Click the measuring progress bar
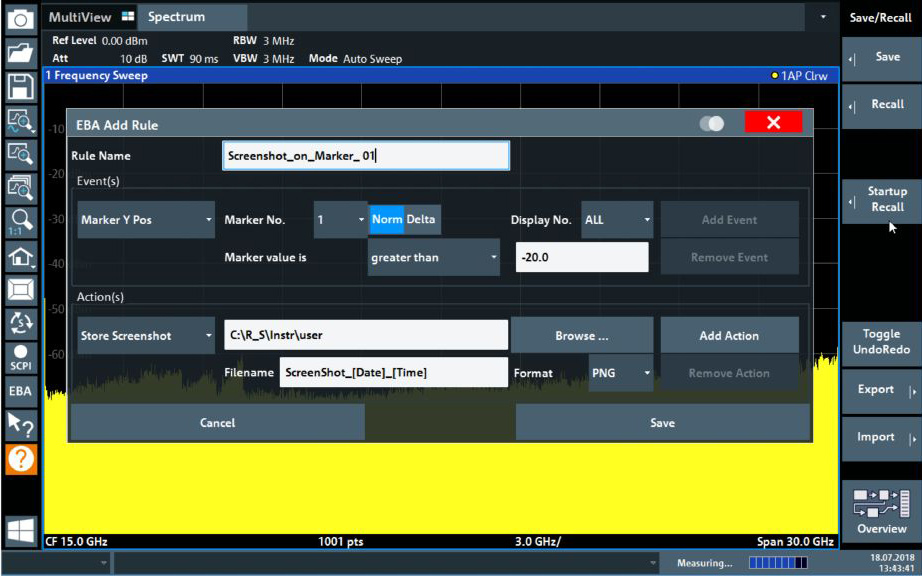The height and width of the screenshot is (576, 922). pos(777,563)
